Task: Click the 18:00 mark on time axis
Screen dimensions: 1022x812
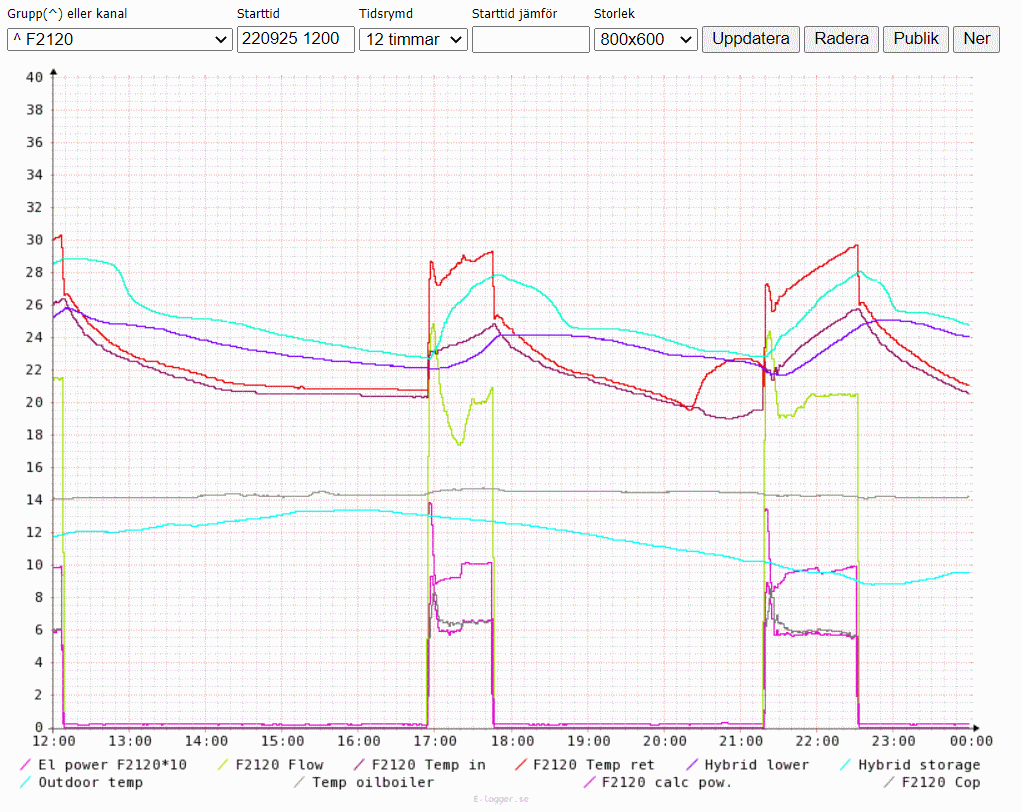Action: pos(512,741)
